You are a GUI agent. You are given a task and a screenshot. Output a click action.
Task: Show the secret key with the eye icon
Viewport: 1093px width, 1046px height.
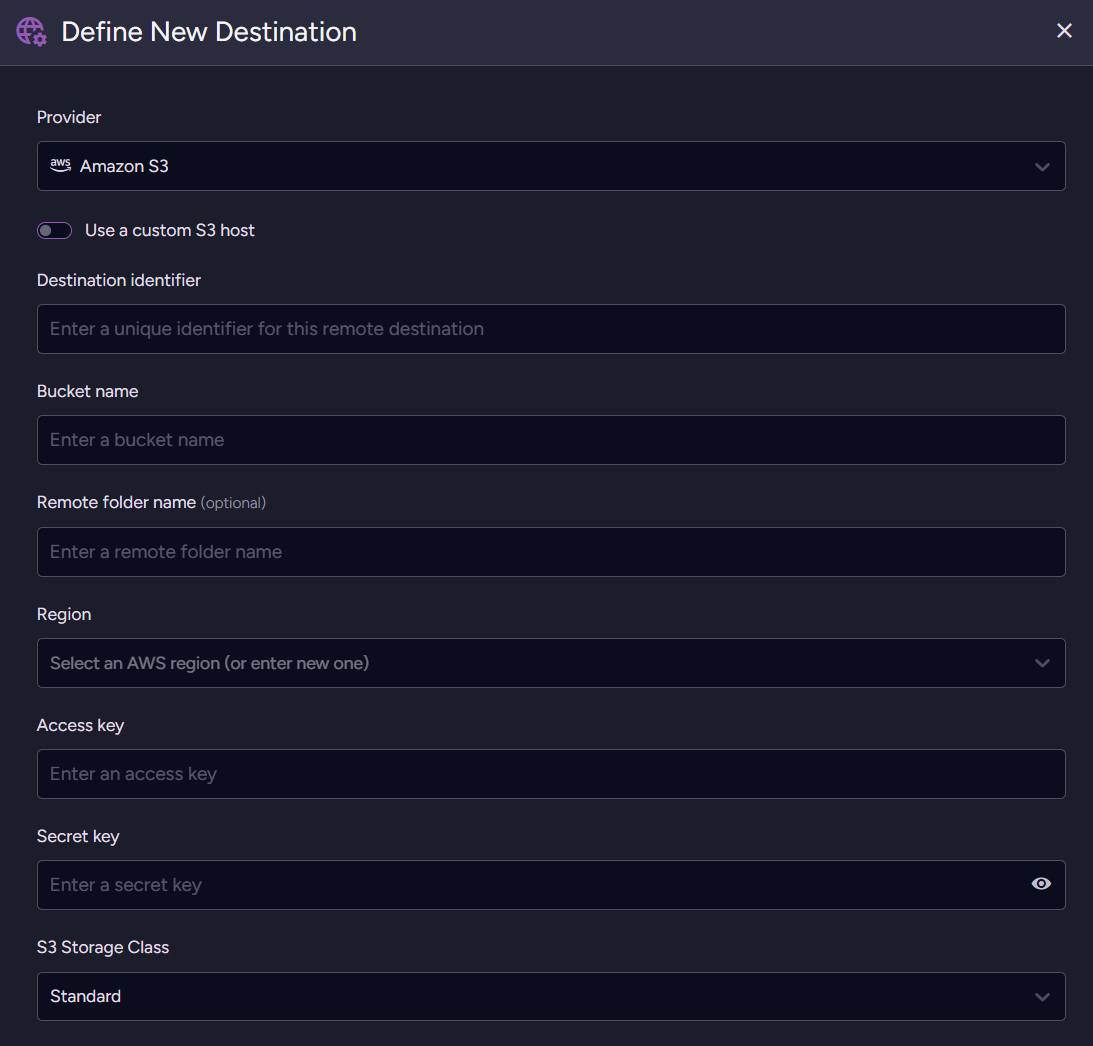1041,884
